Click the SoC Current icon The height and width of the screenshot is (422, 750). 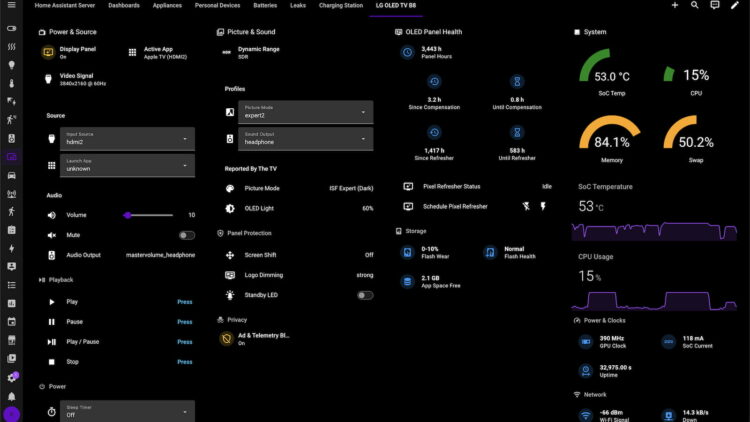tap(669, 342)
